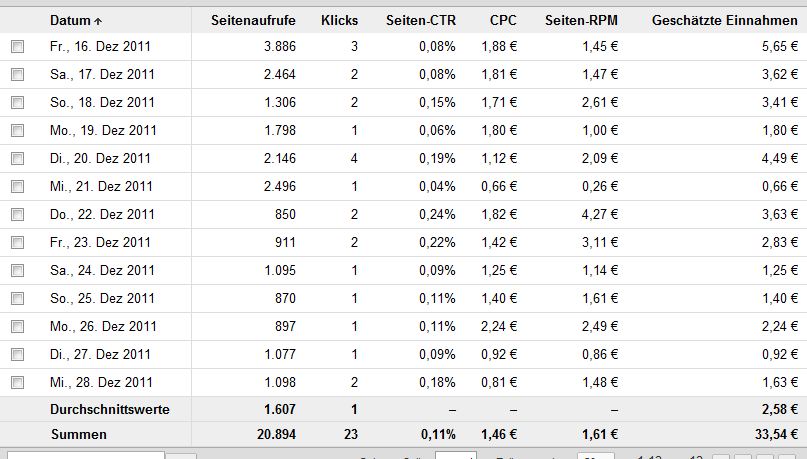Sort by the Seiten-CTR column header
The image size is (807, 459).
[420, 21]
